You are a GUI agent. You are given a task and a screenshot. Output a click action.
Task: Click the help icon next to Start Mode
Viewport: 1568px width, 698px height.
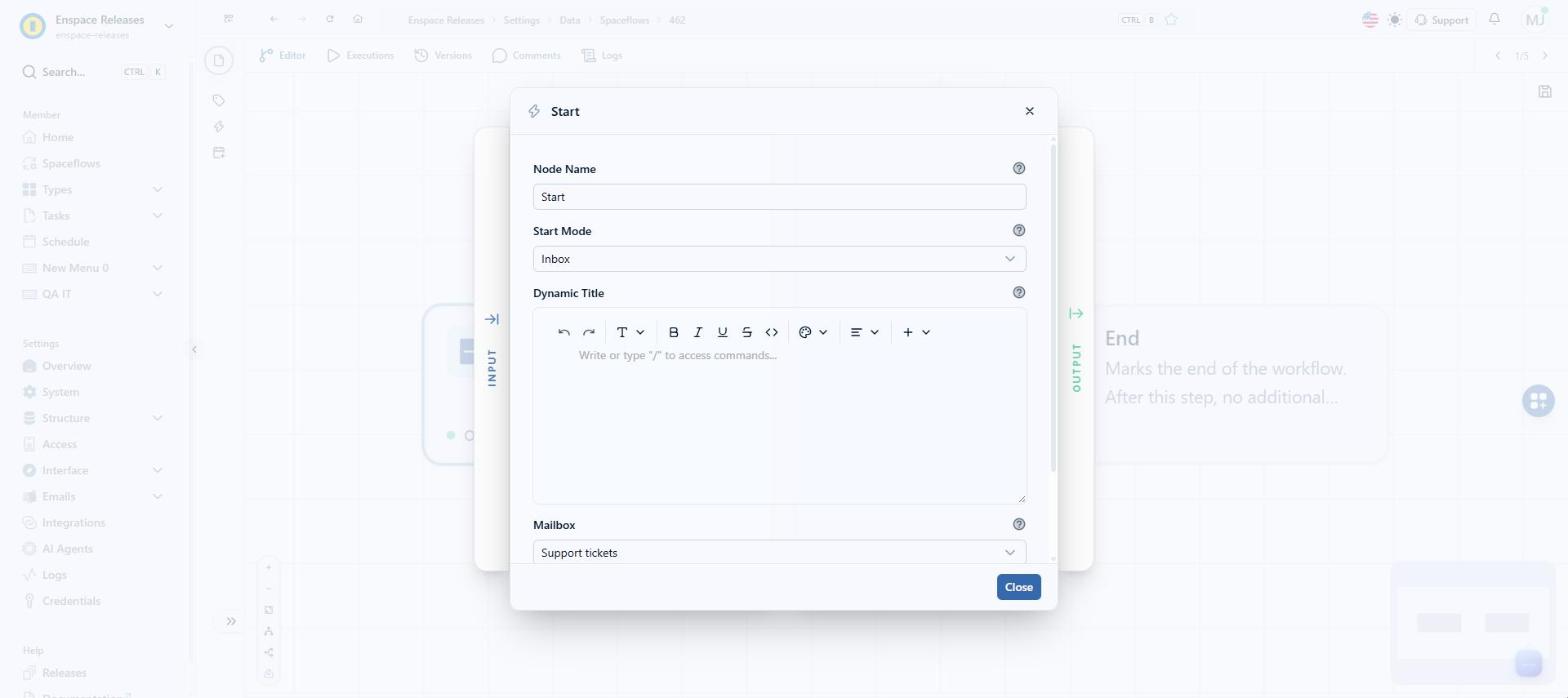pos(1019,230)
